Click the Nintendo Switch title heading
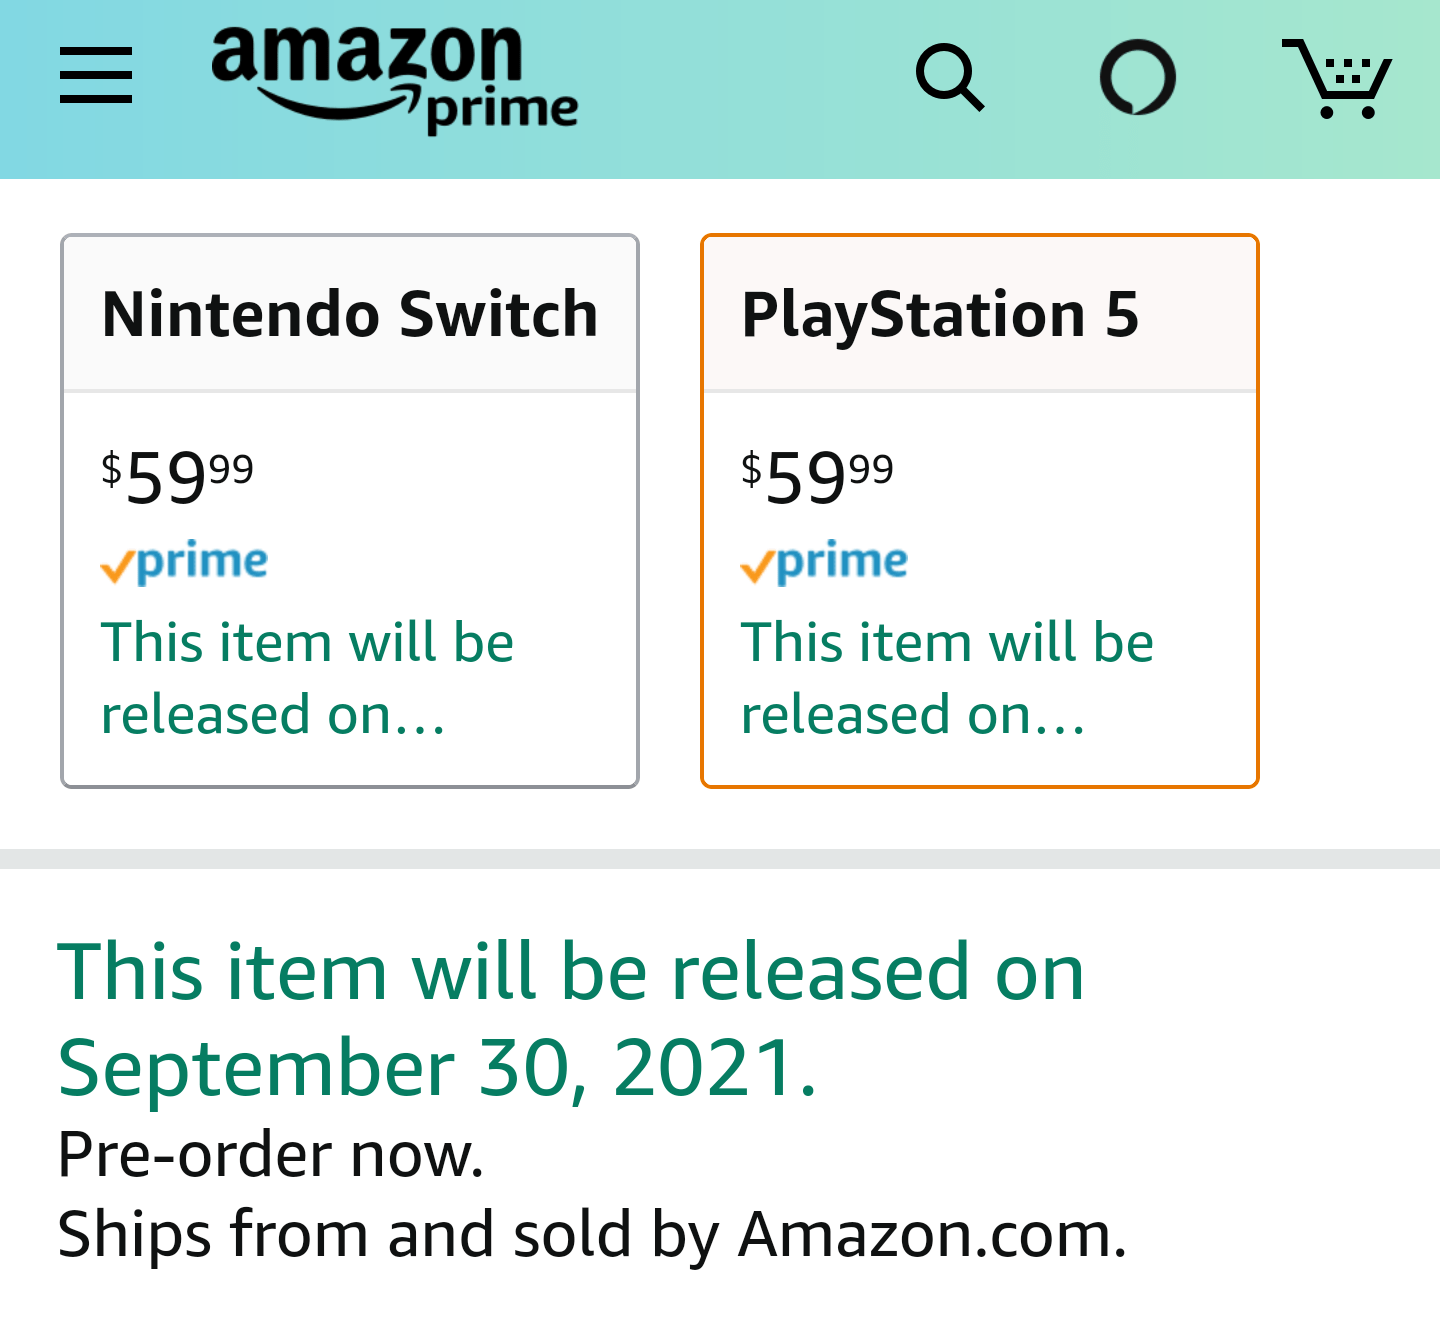1440x1320 pixels. 349,314
